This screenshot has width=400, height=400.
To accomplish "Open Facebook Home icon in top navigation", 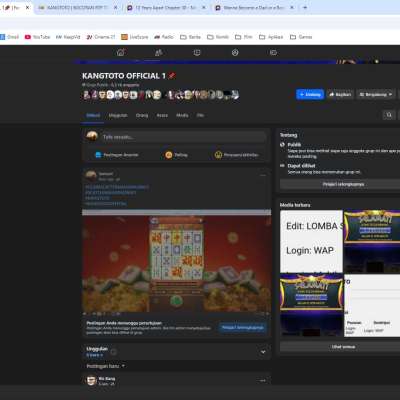I will pyautogui.click(x=121, y=52).
